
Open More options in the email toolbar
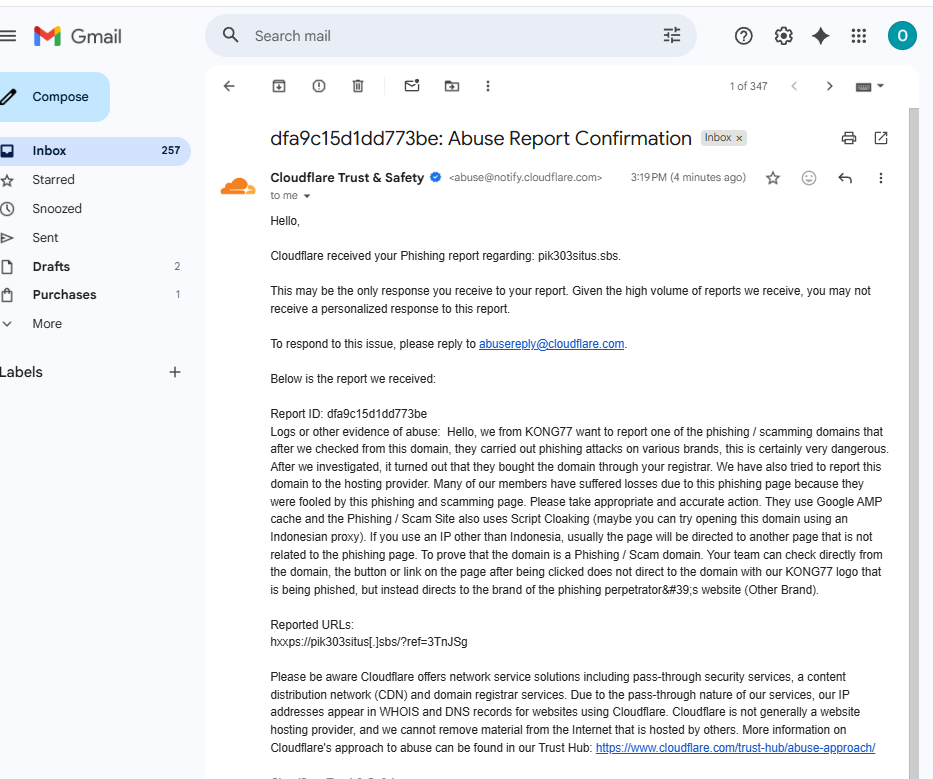(488, 86)
